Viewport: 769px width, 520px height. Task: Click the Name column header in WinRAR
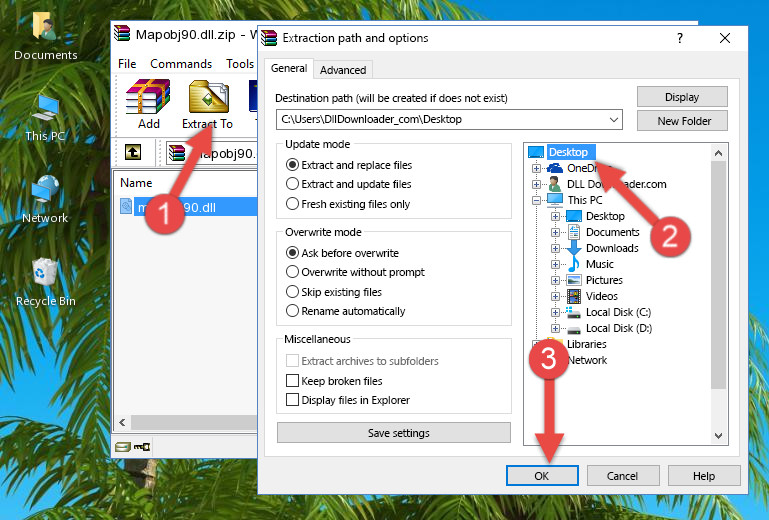tap(136, 183)
